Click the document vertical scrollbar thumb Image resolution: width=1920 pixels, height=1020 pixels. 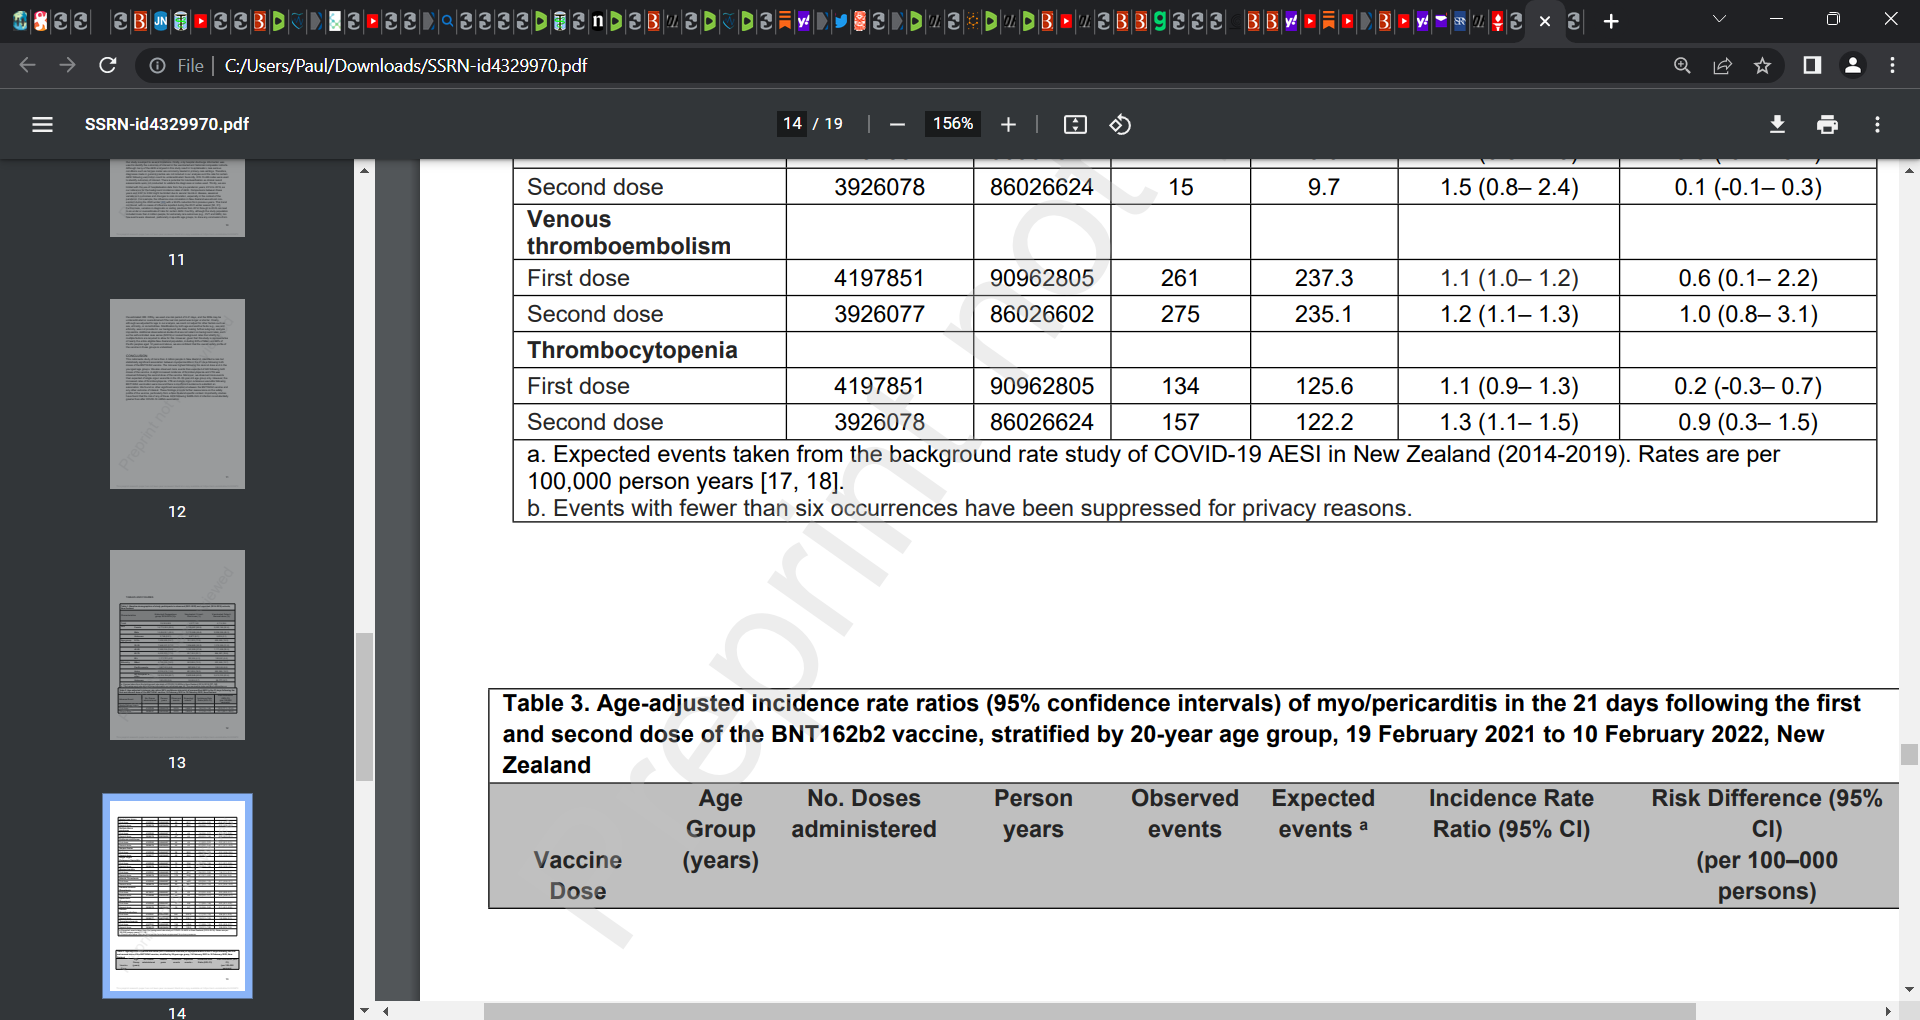coord(1909,754)
